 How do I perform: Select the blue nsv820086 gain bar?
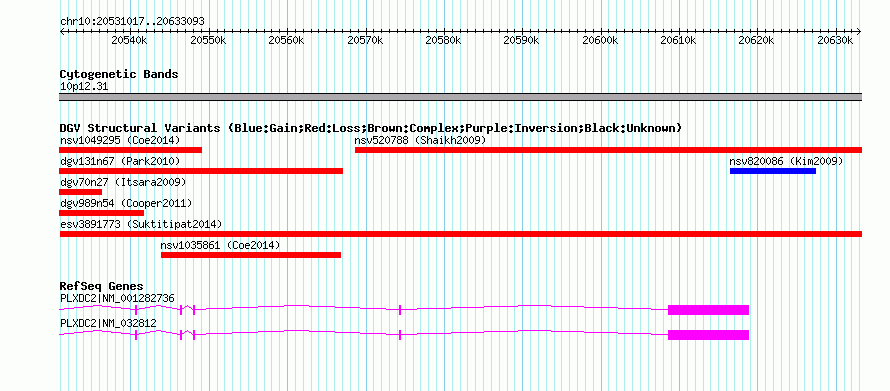pyautogui.click(x=773, y=171)
